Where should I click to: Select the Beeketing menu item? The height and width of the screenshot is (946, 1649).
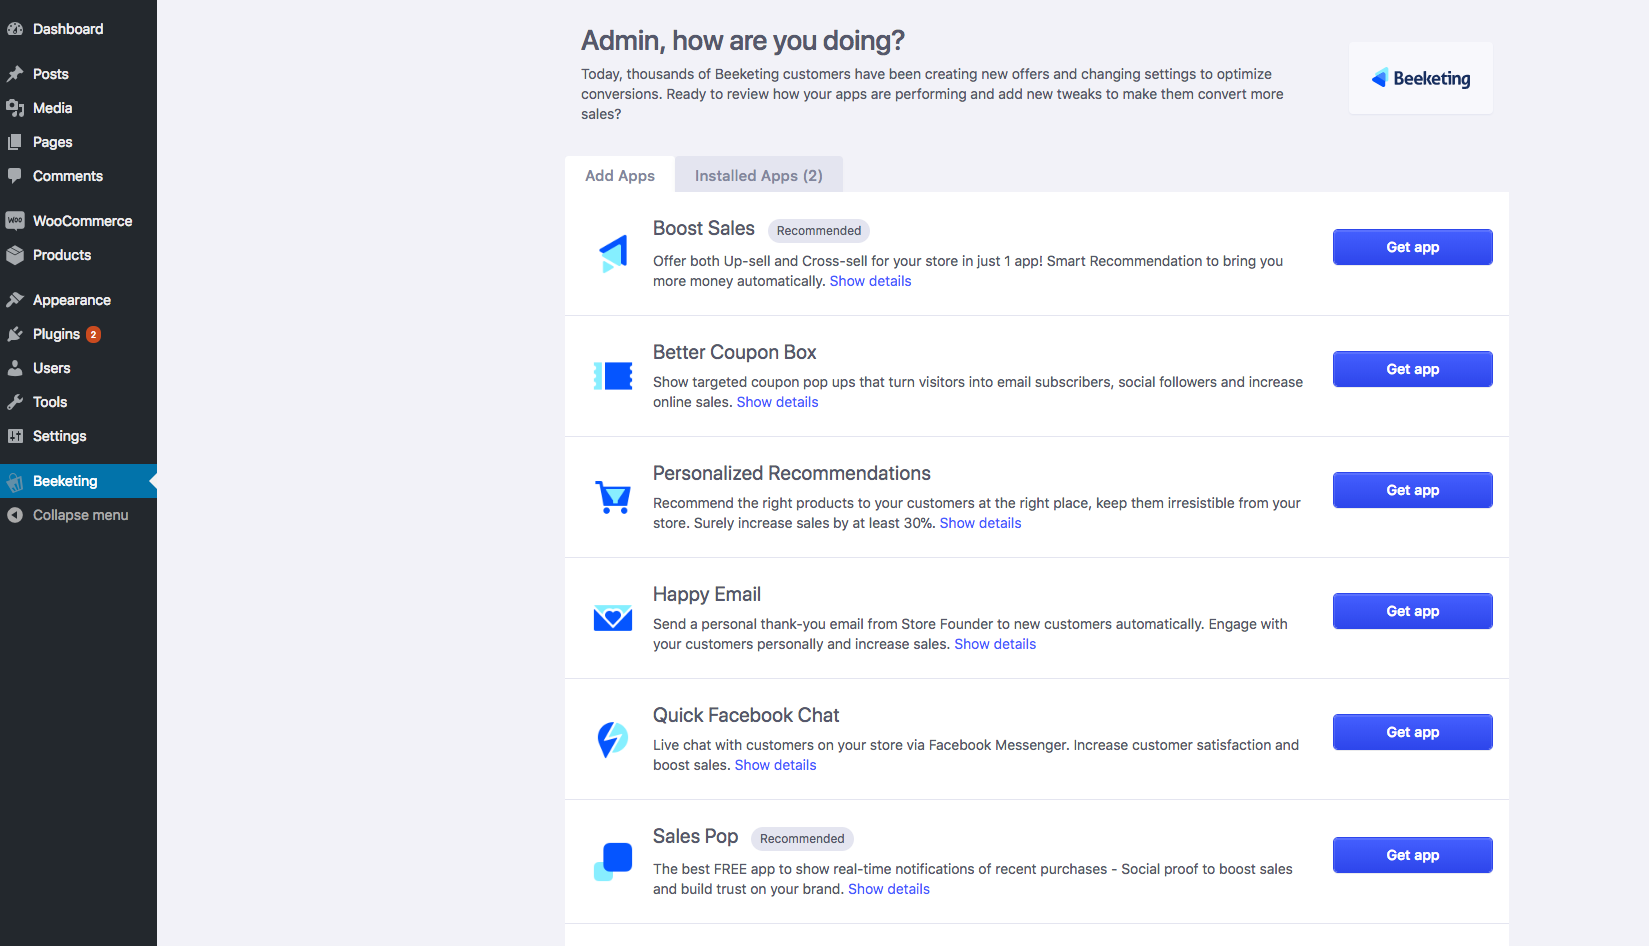click(78, 481)
